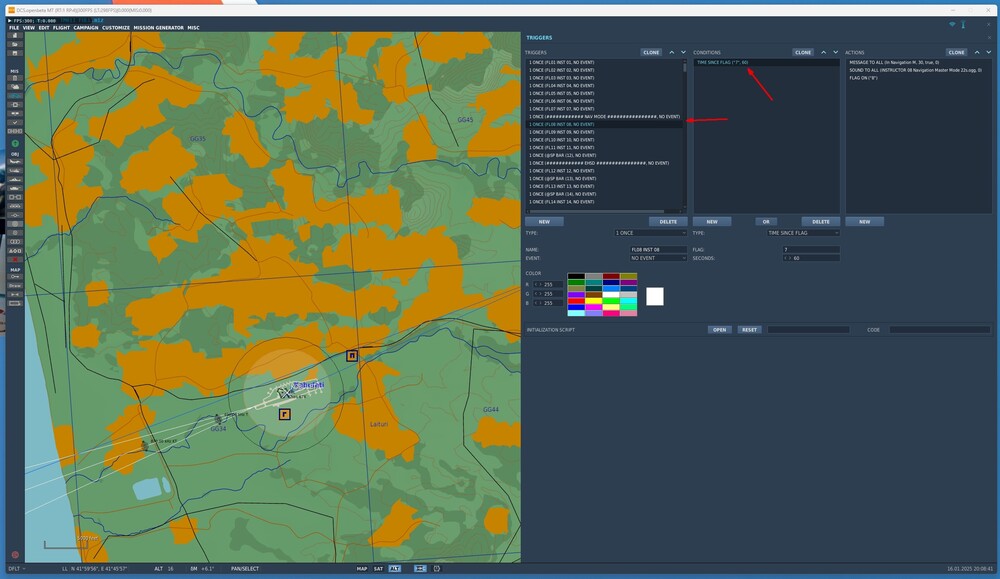Toggle SAT map view mode
This screenshot has width=1000, height=579.
(x=378, y=568)
